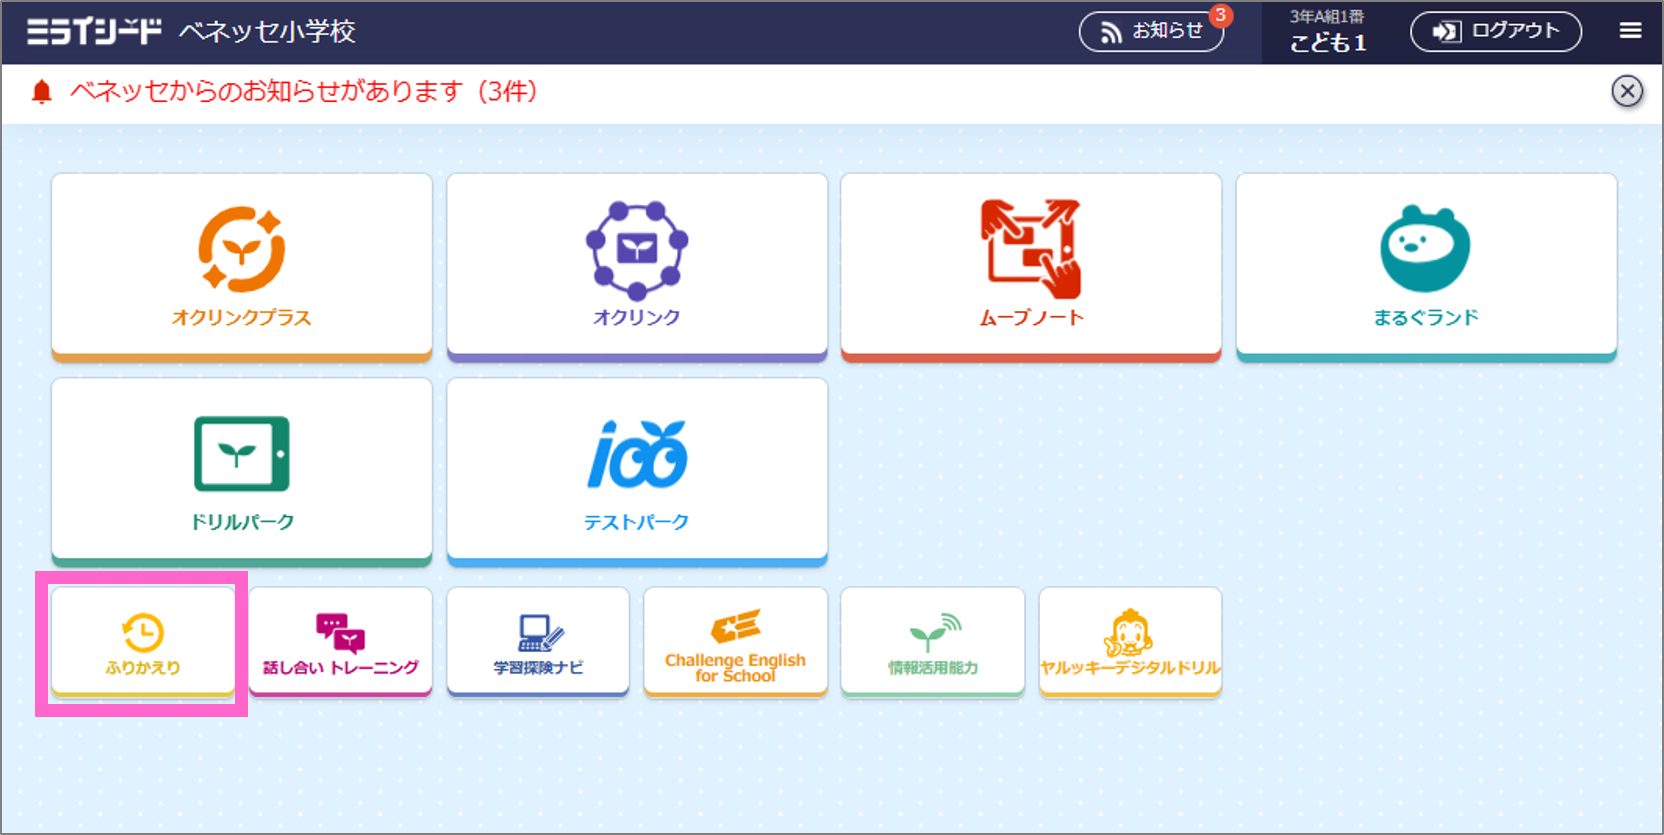Click the ミライシード logo
Screen dimensions: 1664x835
tap(93, 31)
